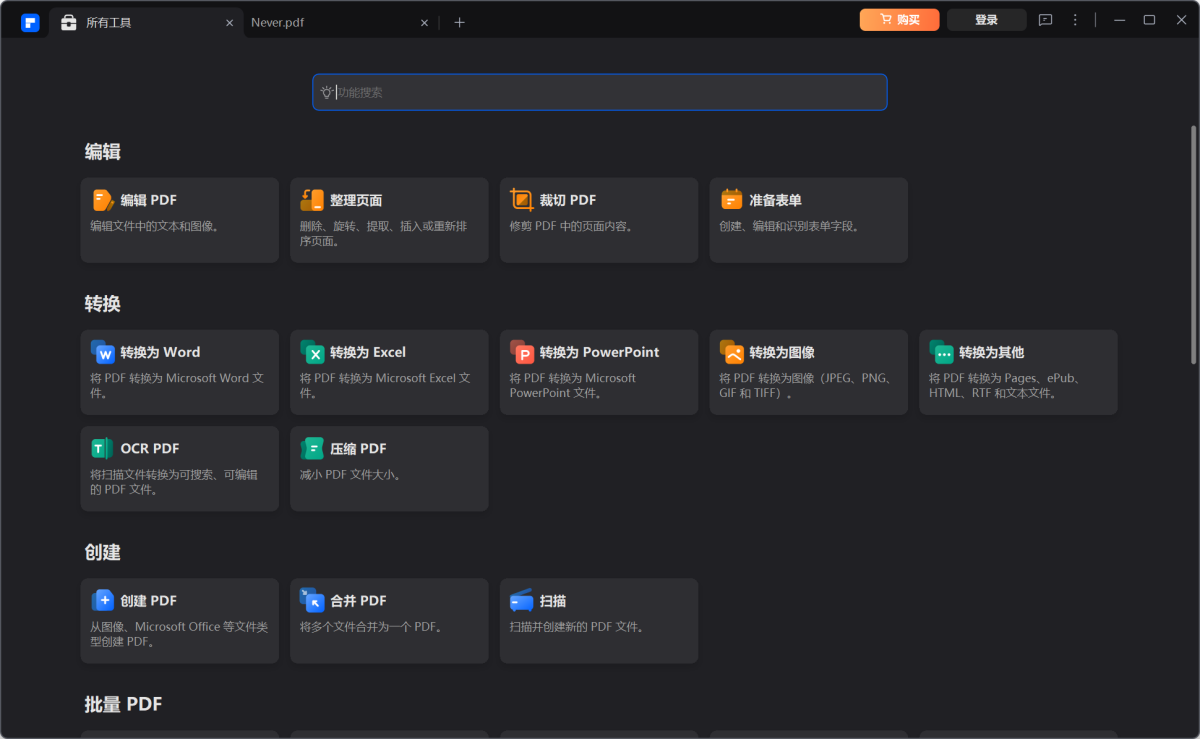Start the OCR PDF tool
This screenshot has height=739, width=1200.
103,448
